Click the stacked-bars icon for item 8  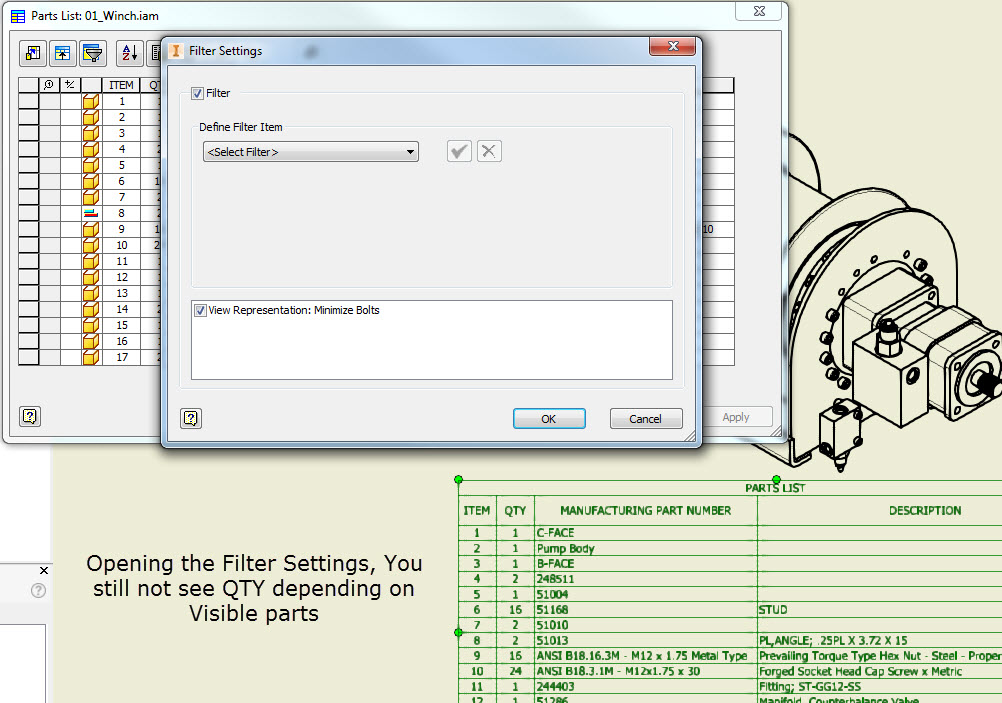(x=91, y=213)
